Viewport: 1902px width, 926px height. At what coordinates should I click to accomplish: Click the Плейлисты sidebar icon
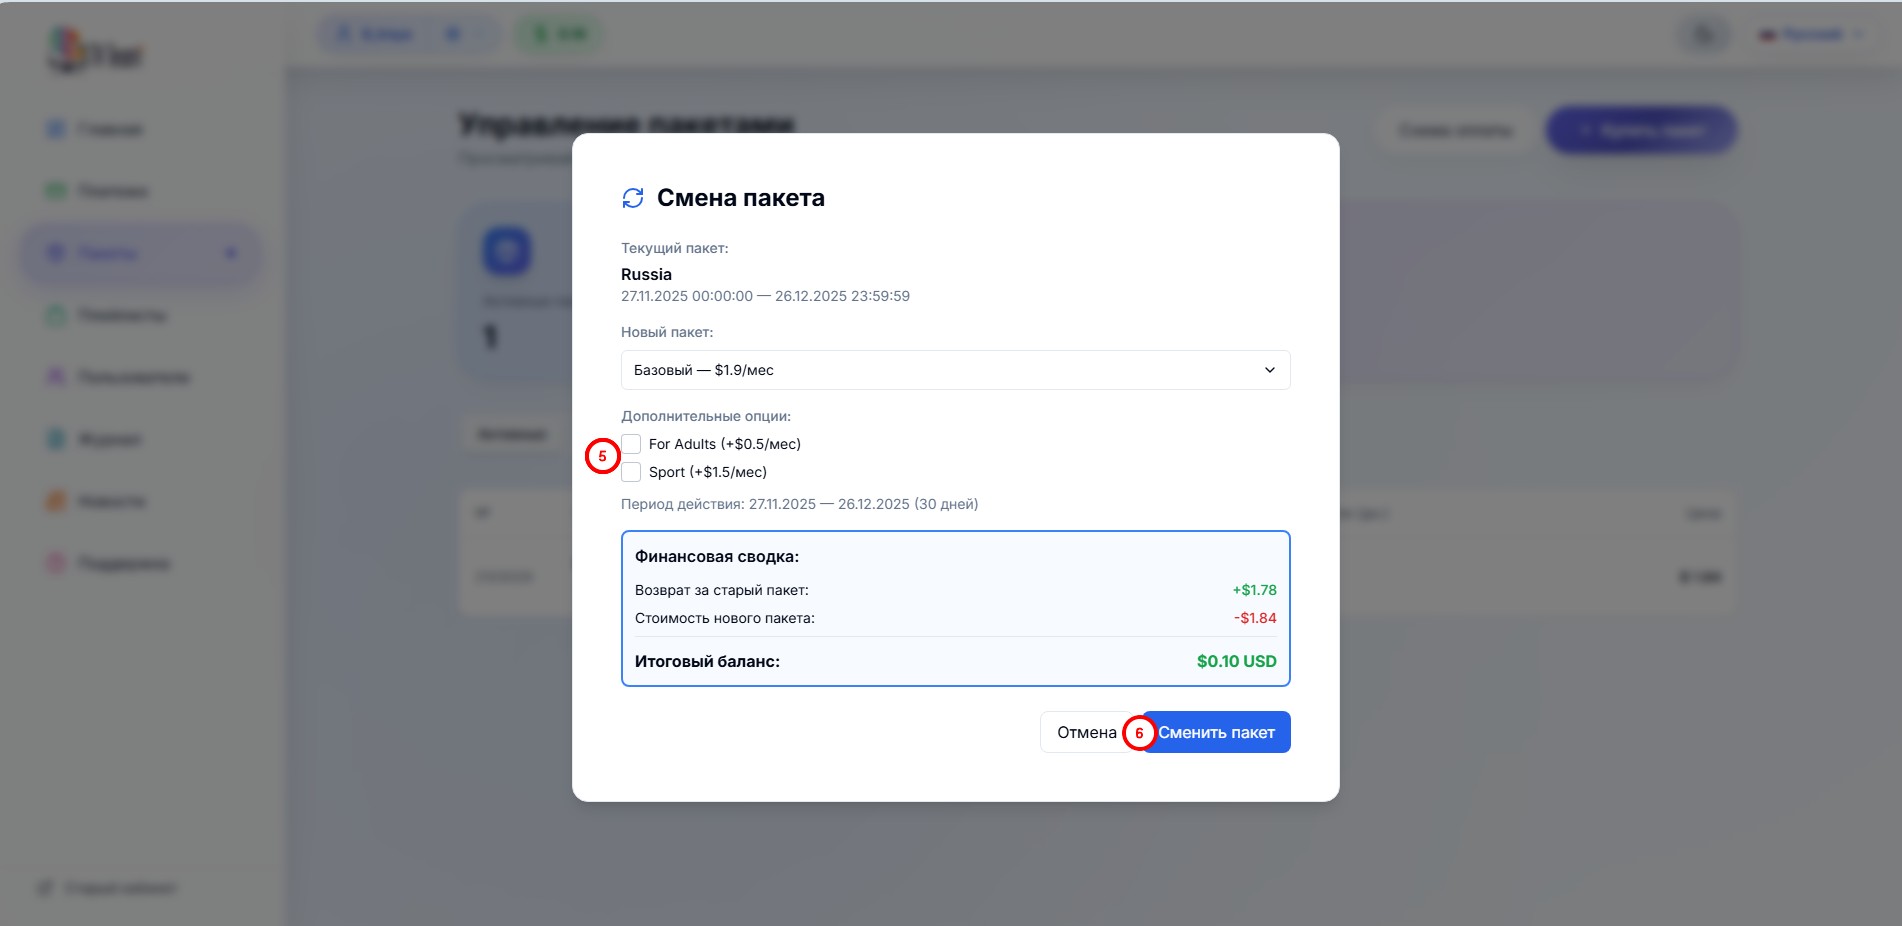[57, 315]
